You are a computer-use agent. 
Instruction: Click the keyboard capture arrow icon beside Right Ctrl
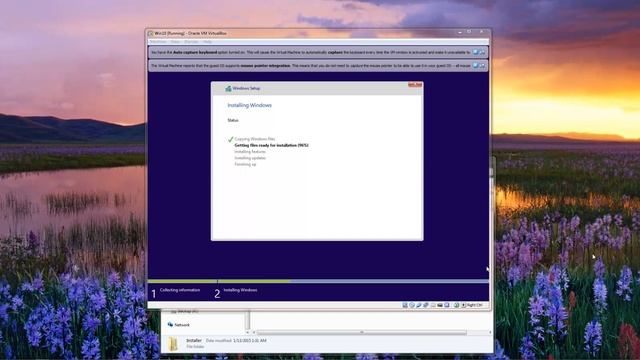click(x=463, y=305)
